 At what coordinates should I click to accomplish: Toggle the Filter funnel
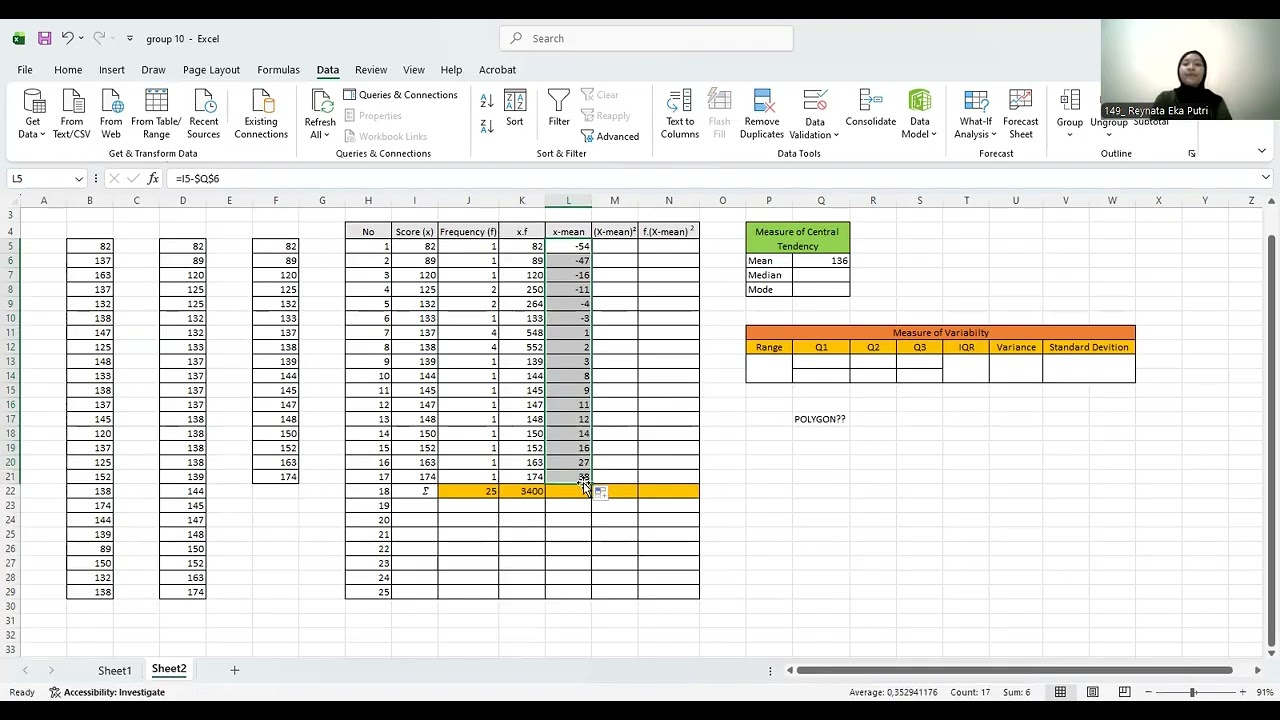coord(559,108)
